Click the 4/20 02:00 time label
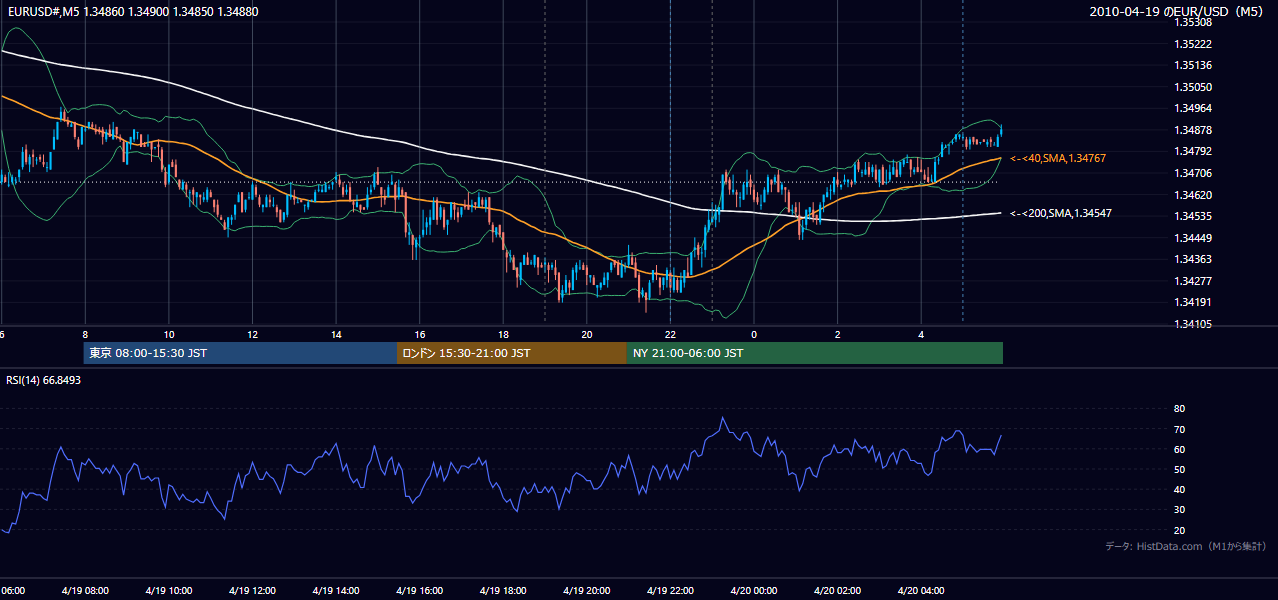Screen dimensions: 1278x600 pos(837,591)
